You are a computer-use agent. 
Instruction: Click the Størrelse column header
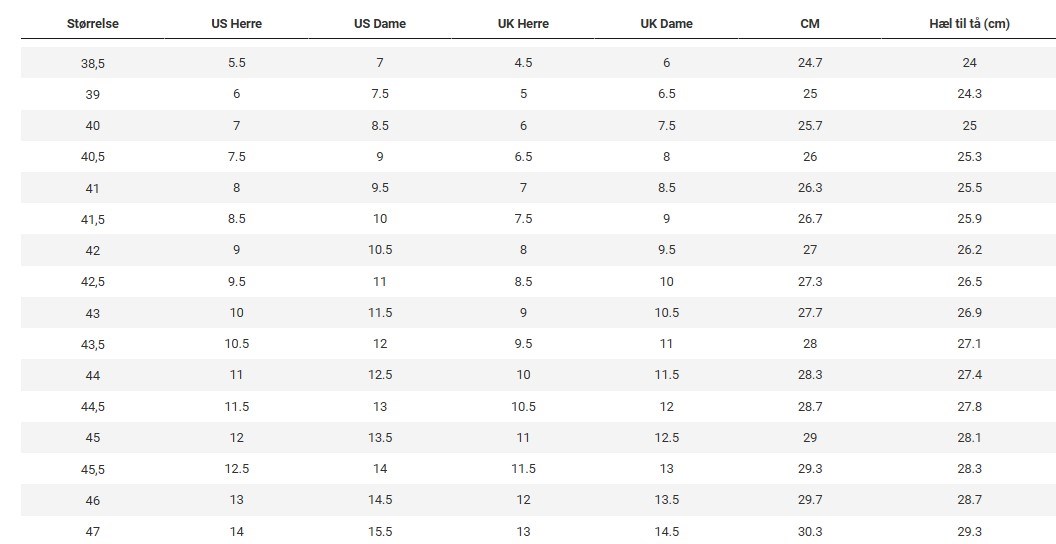[93, 24]
